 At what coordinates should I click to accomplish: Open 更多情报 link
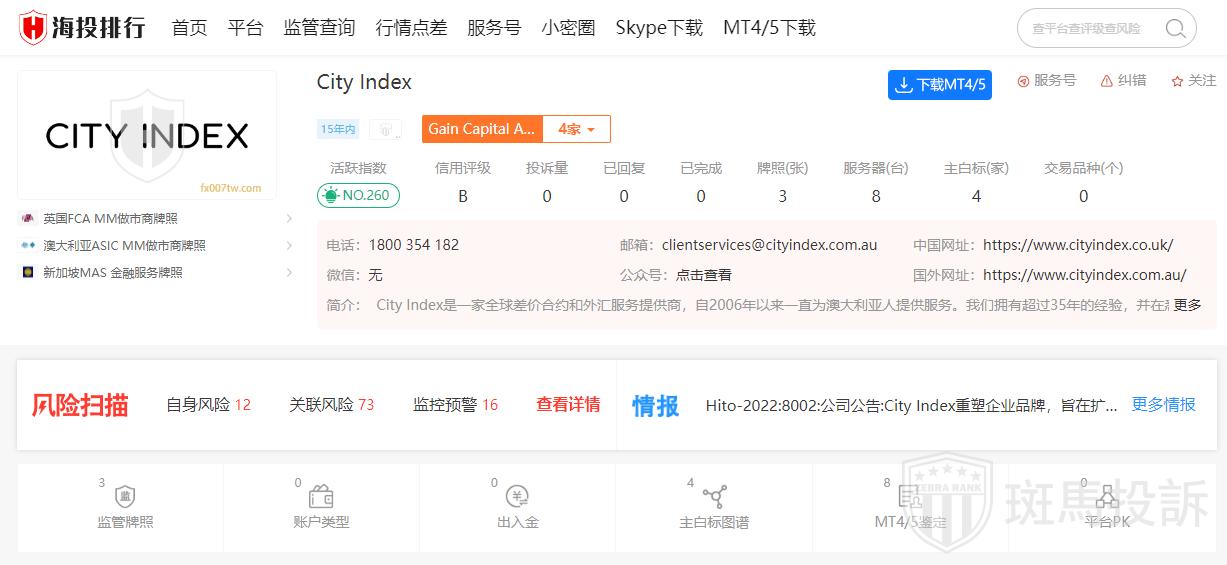(x=1163, y=405)
